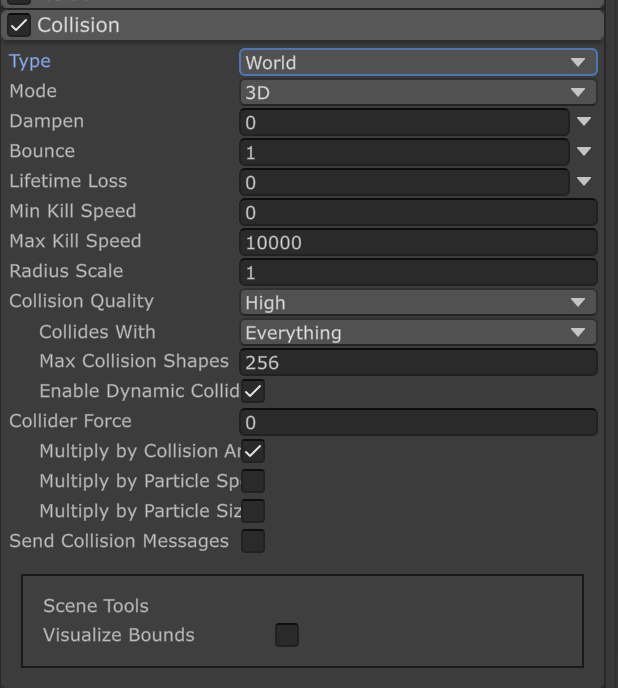Image resolution: width=618 pixels, height=688 pixels.
Task: Toggle the Visualize Bounds checkbox
Action: tap(287, 635)
